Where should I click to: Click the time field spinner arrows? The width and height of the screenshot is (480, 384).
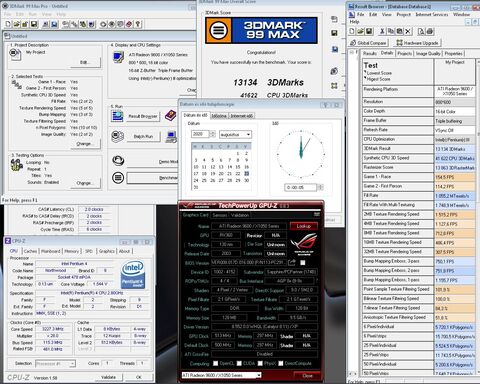point(320,187)
